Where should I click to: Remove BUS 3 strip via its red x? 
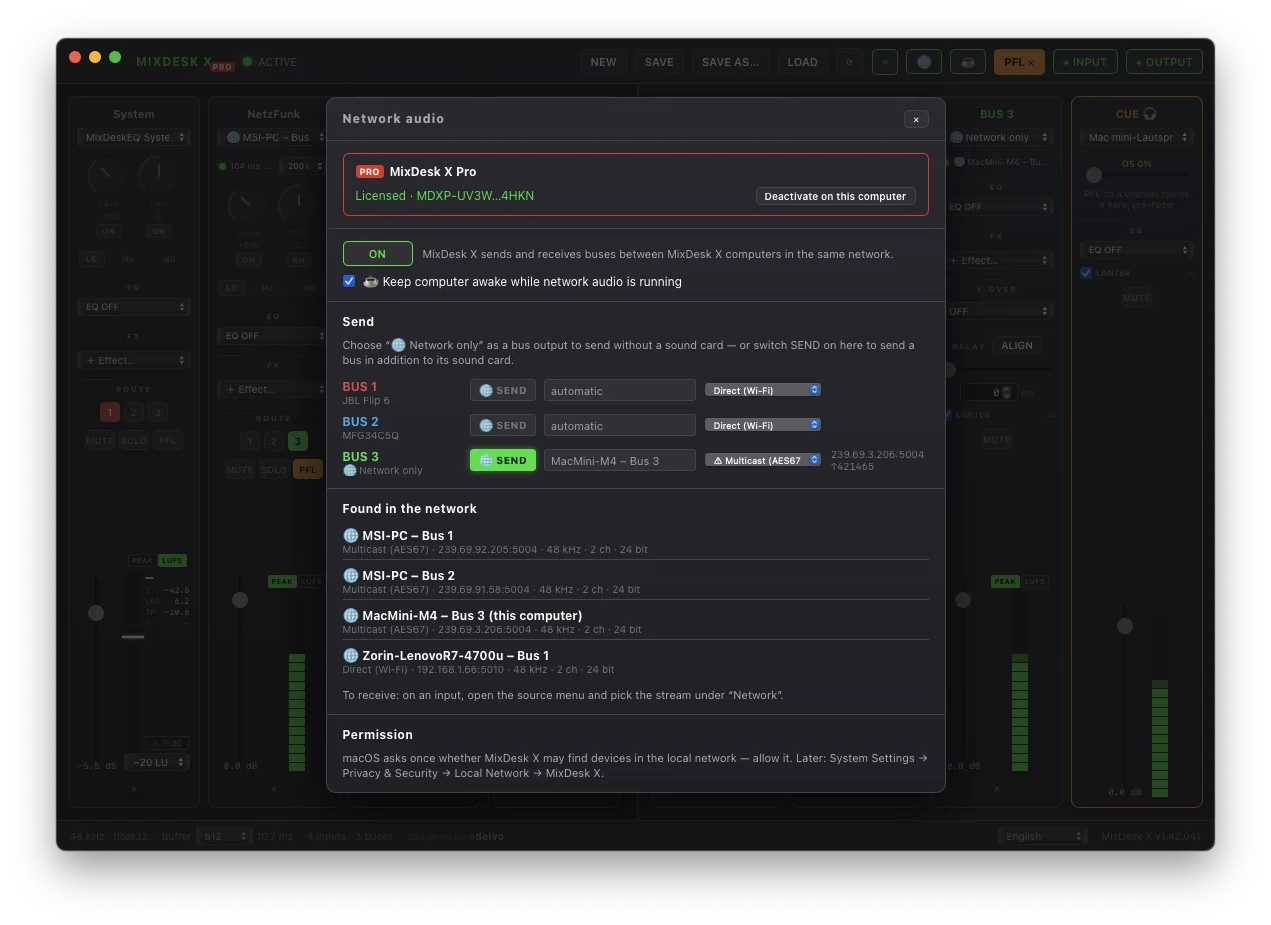click(x=996, y=788)
